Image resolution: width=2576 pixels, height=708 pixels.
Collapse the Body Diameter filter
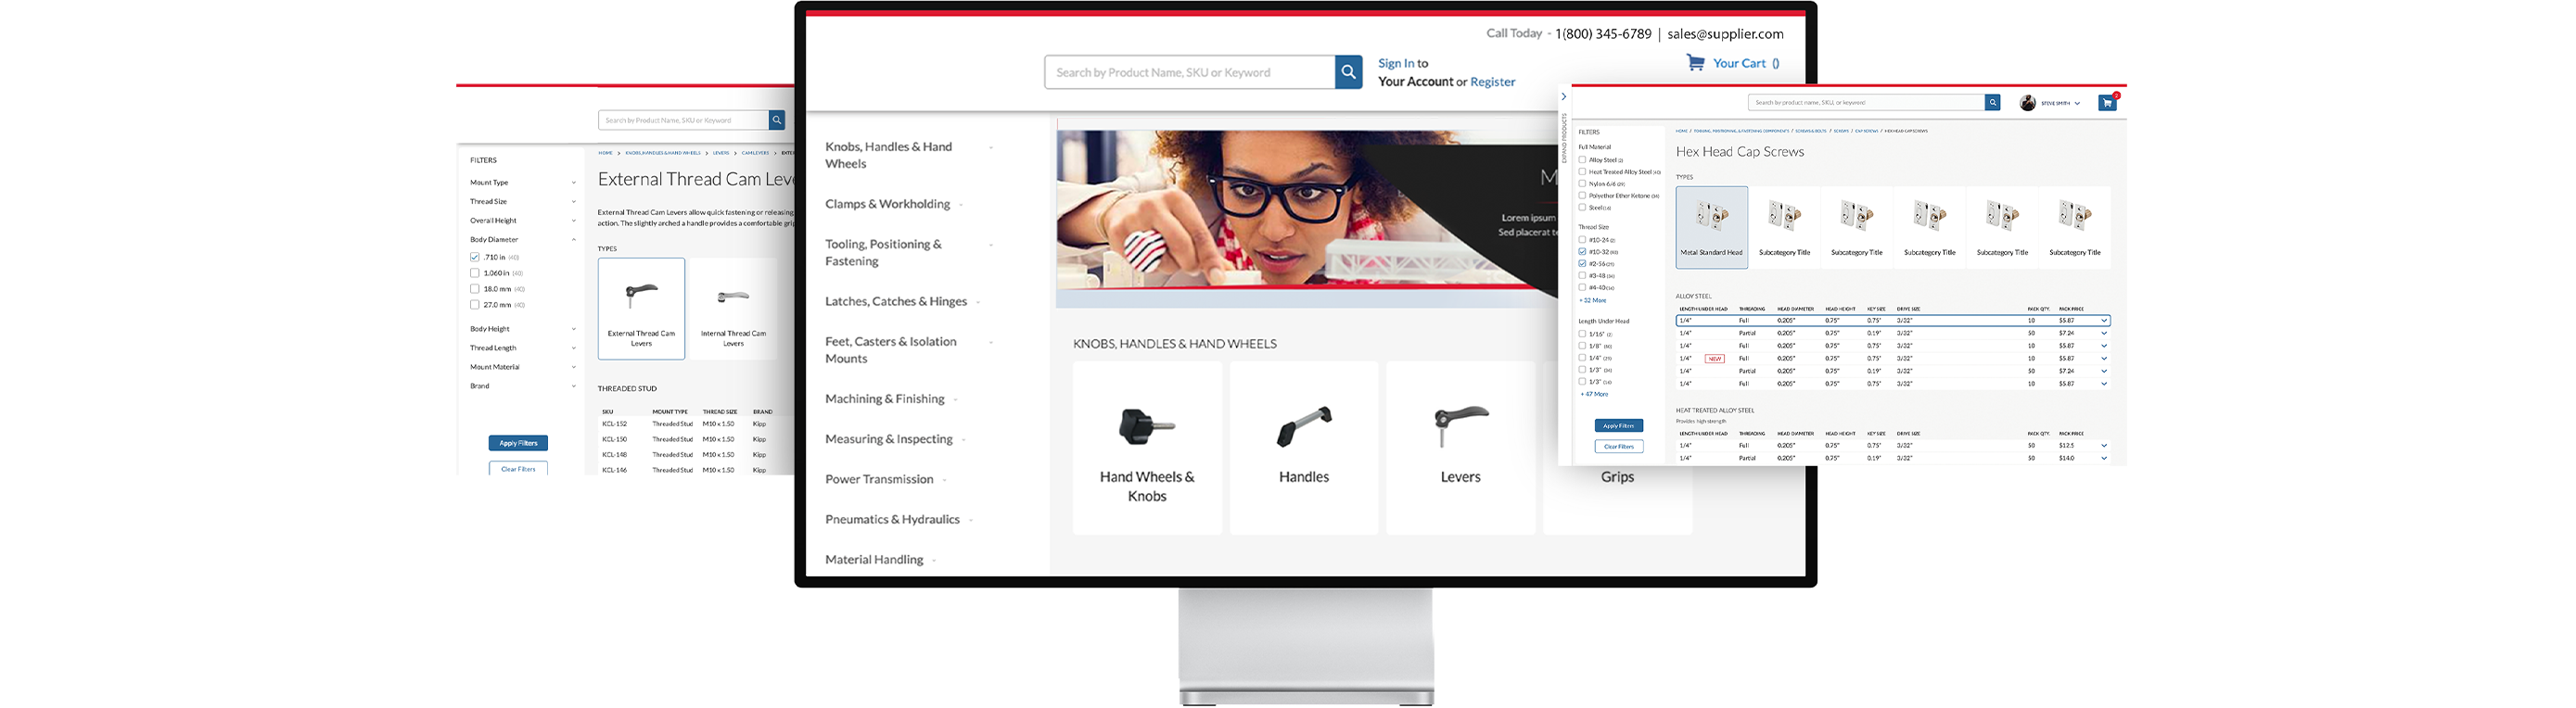[x=523, y=239]
